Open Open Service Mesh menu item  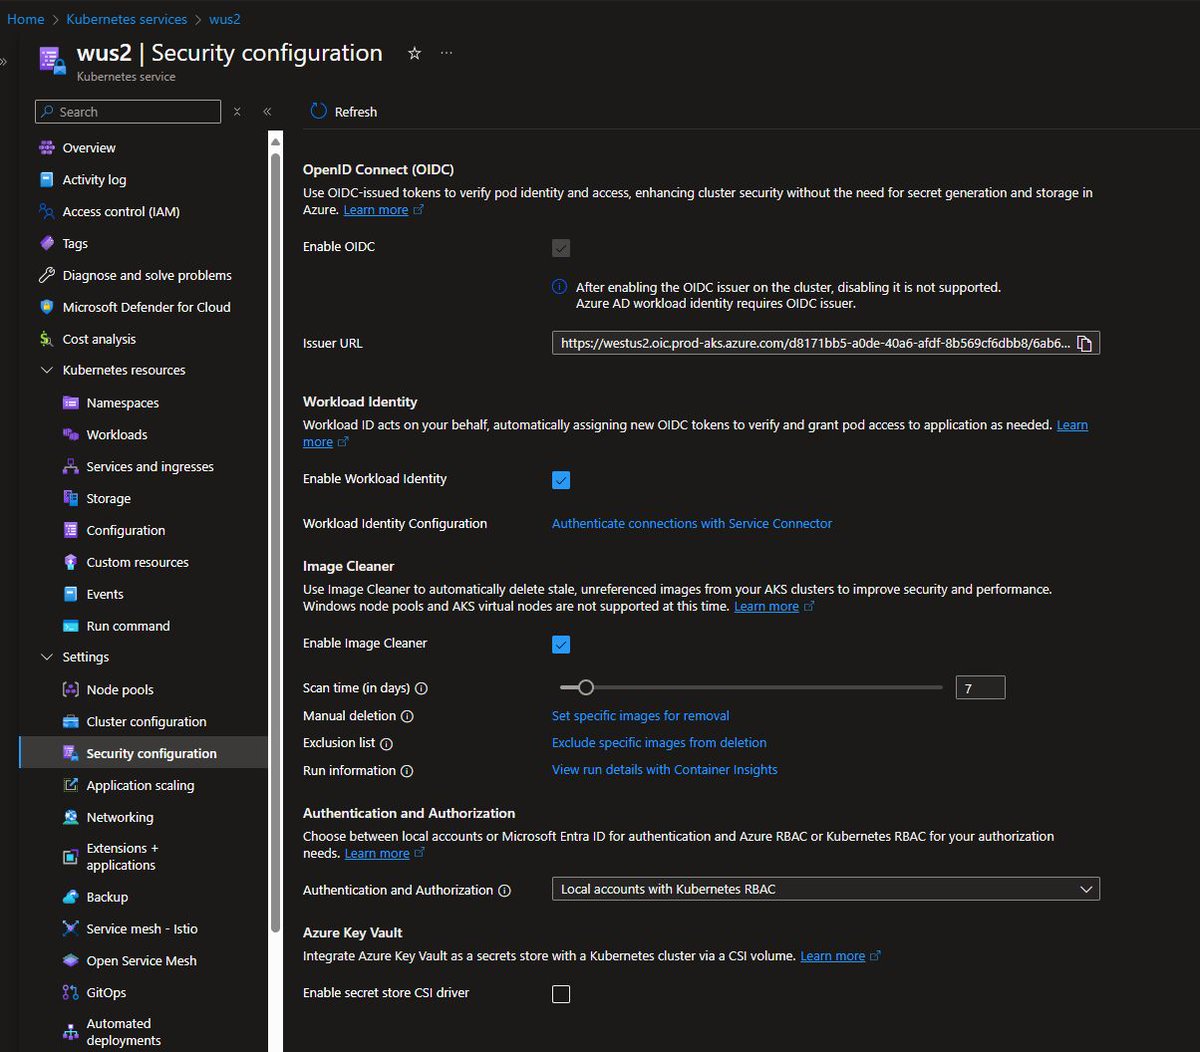tap(143, 961)
